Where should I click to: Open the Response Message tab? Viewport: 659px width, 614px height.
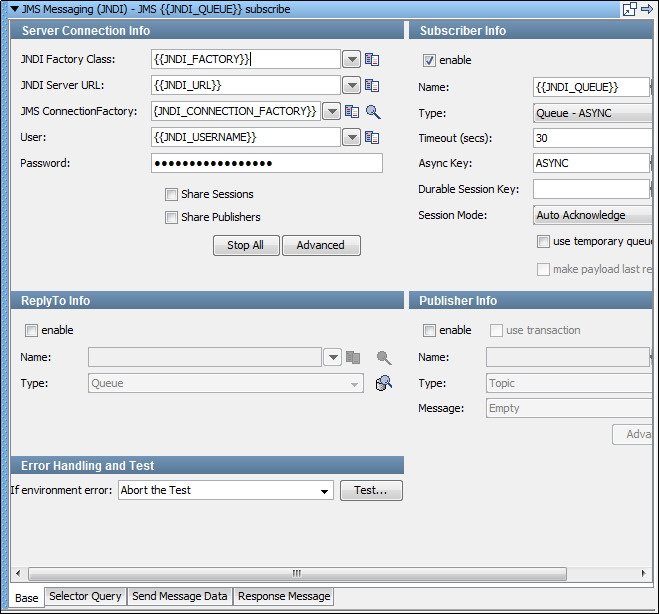(284, 597)
